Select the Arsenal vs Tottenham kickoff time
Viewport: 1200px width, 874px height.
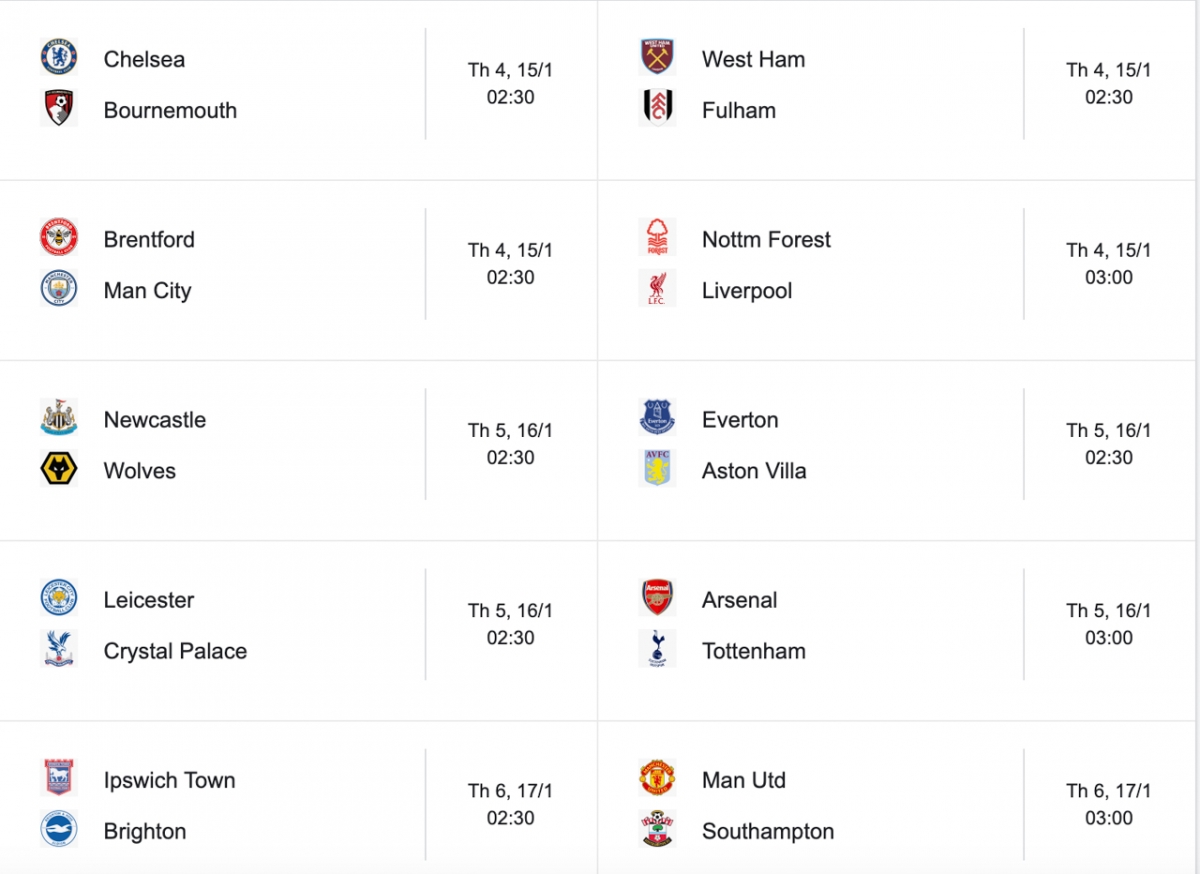(1109, 624)
